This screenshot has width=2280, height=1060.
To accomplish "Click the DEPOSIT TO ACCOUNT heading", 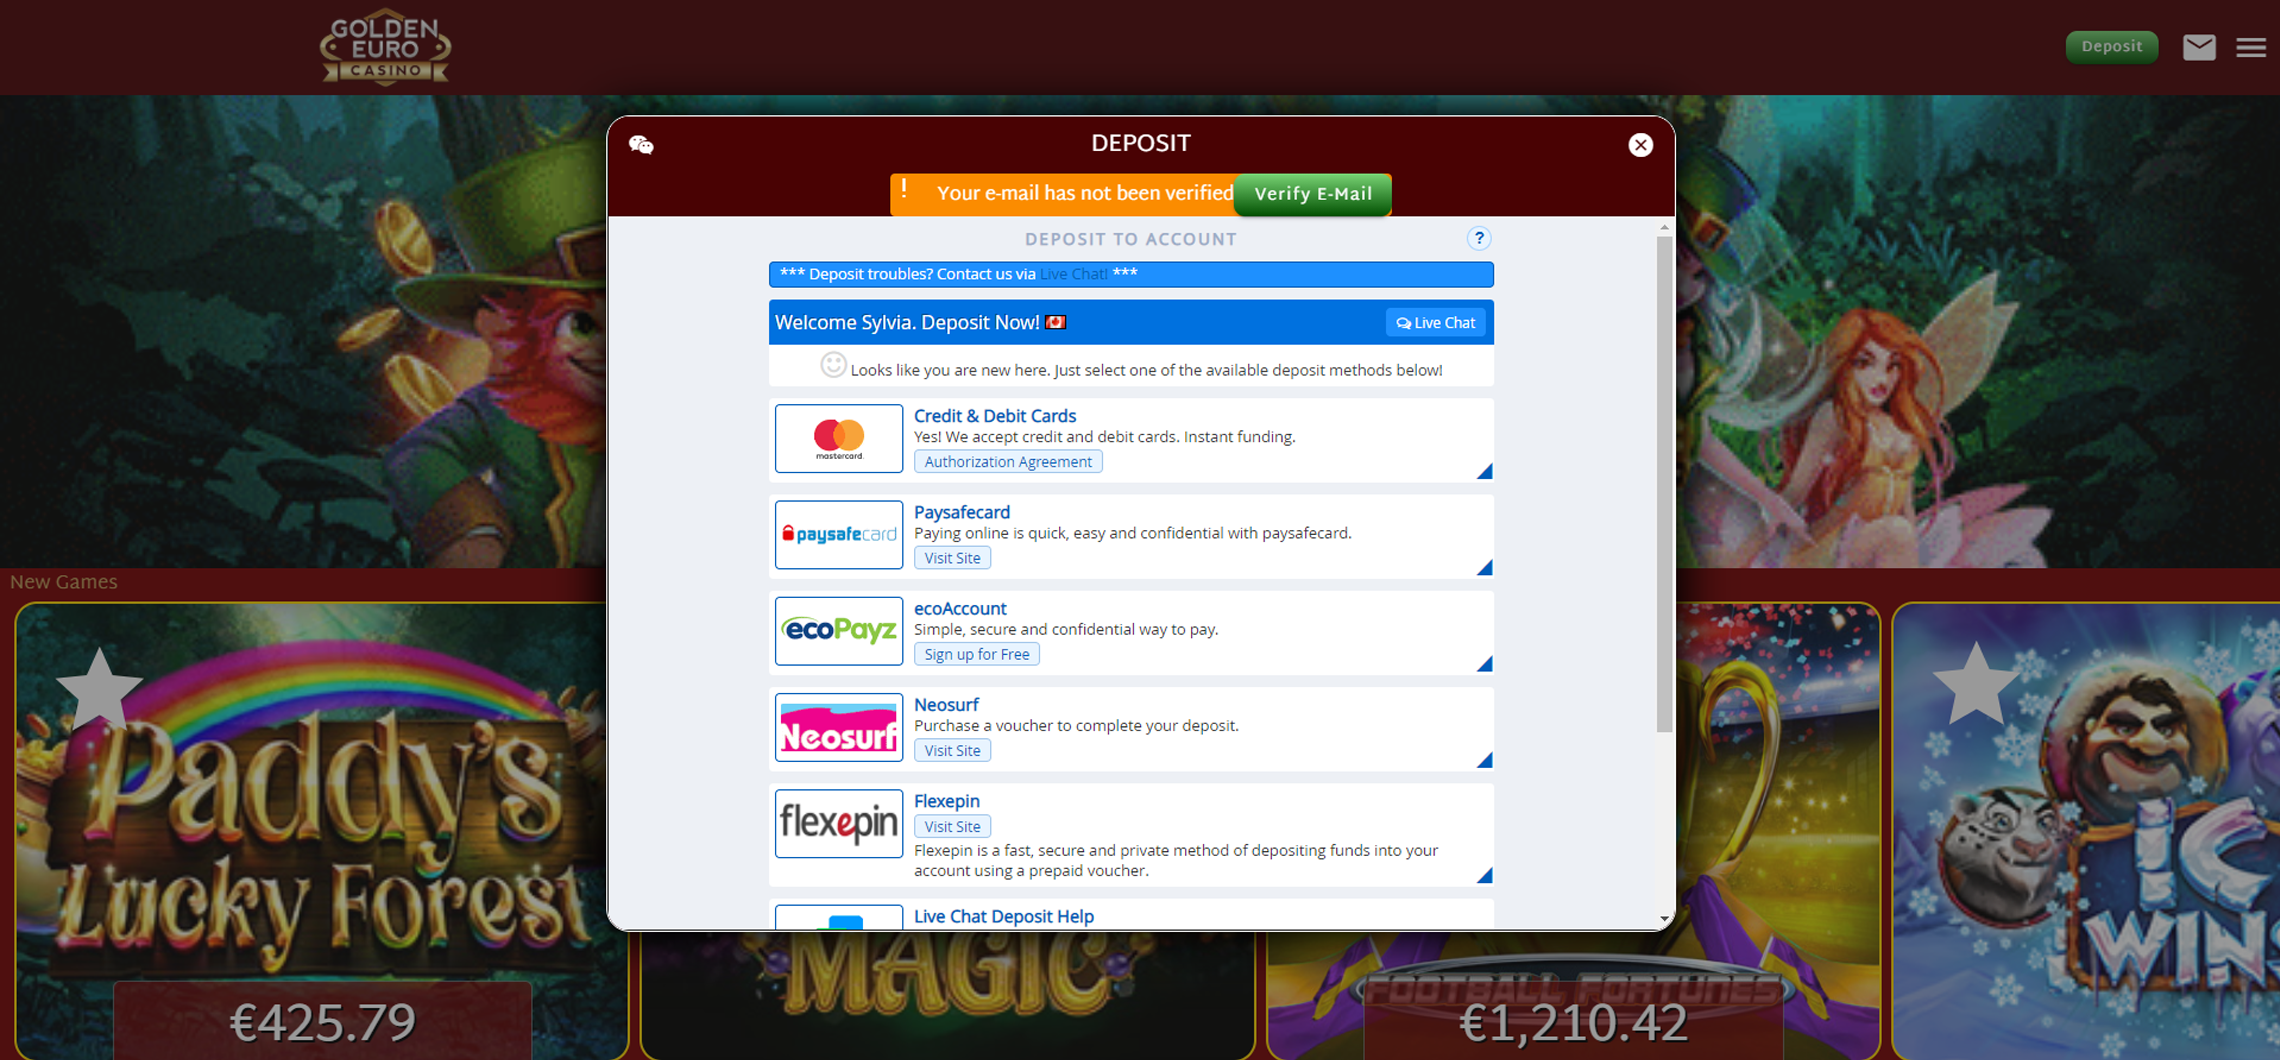I will pos(1131,239).
